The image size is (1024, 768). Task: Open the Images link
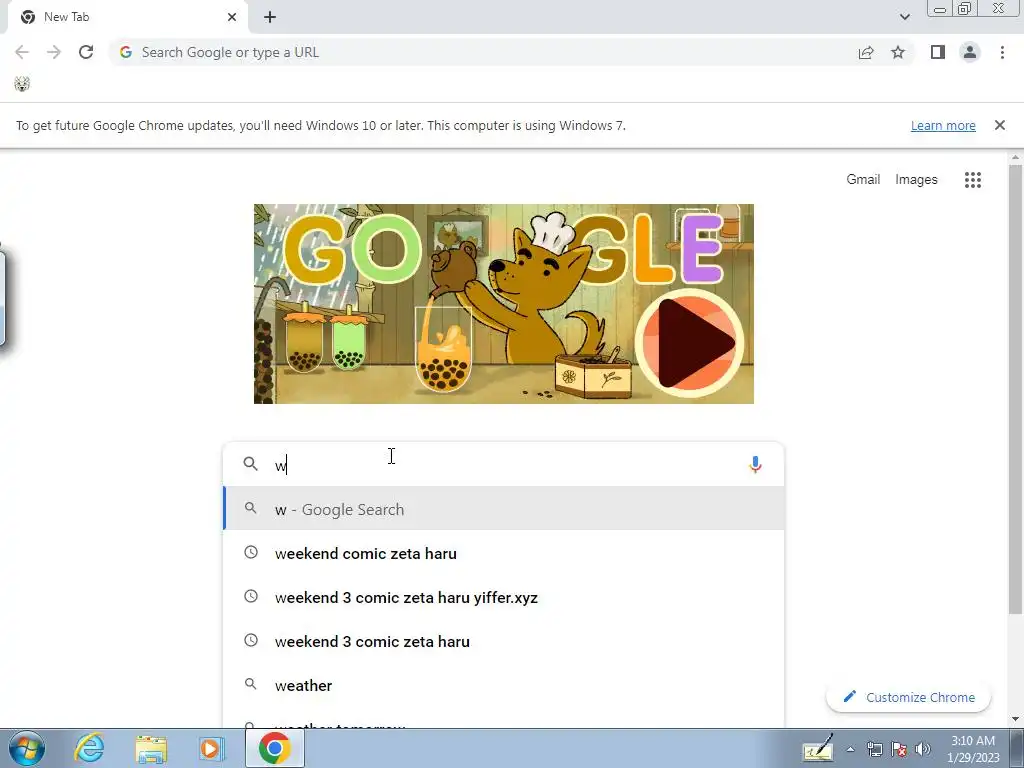pos(916,179)
